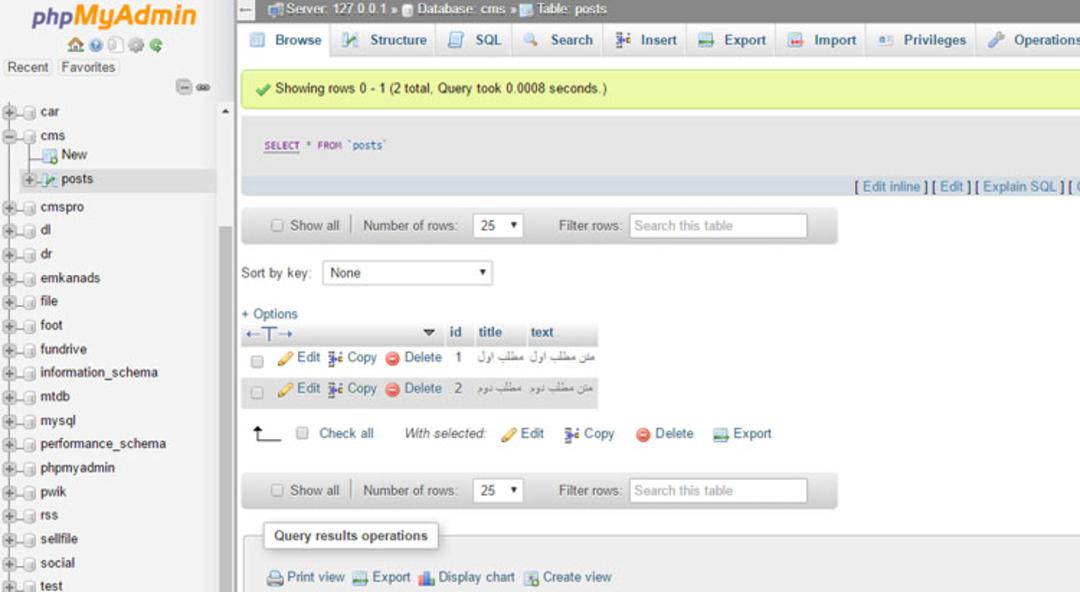This screenshot has width=1080, height=592.
Task: Switch to the Favorites list
Action: pyautogui.click(x=88, y=68)
